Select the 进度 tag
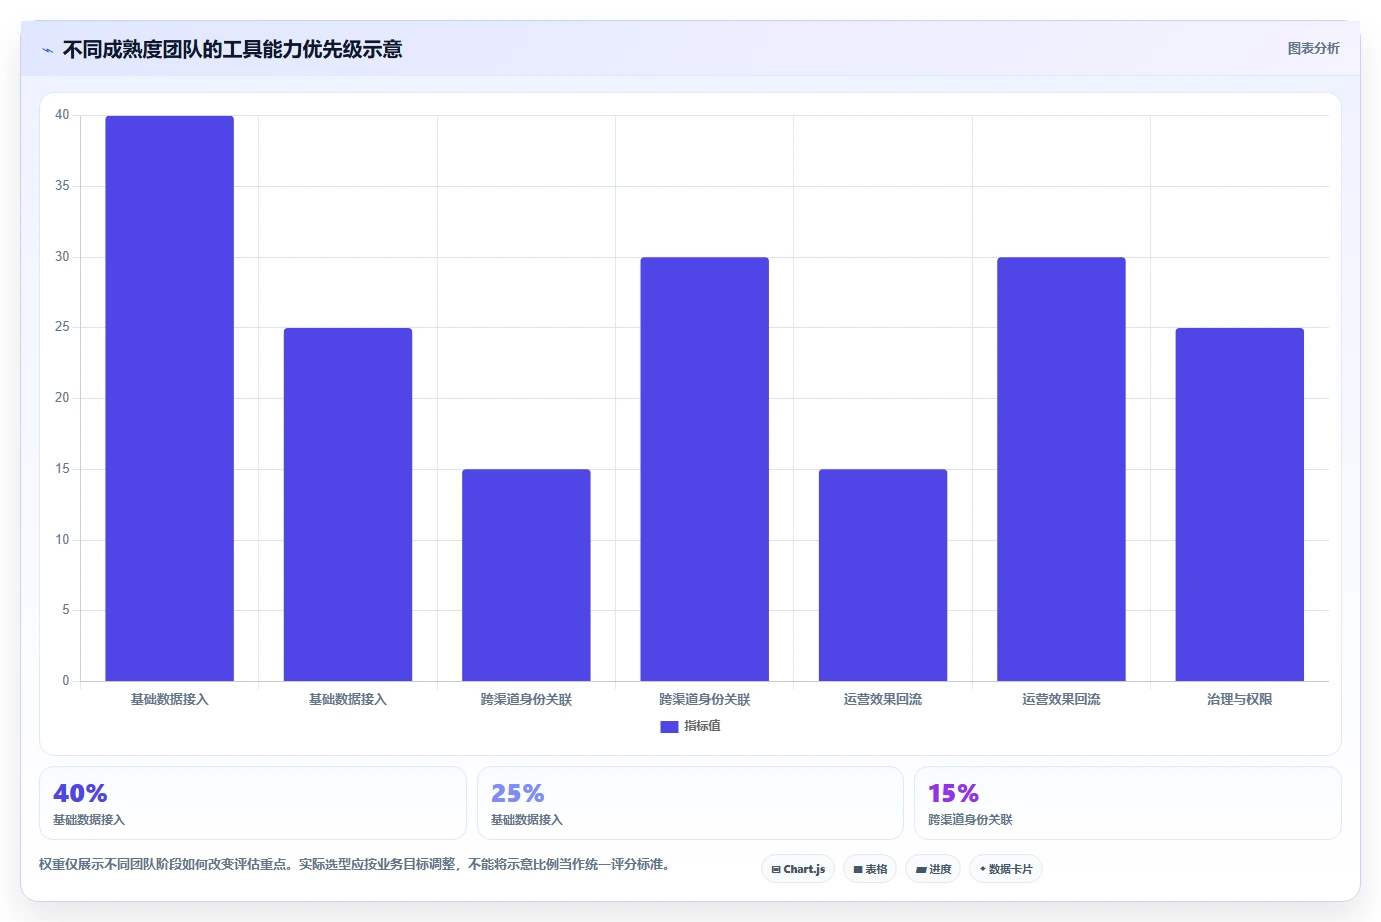Image resolution: width=1381 pixels, height=922 pixels. [x=933, y=869]
